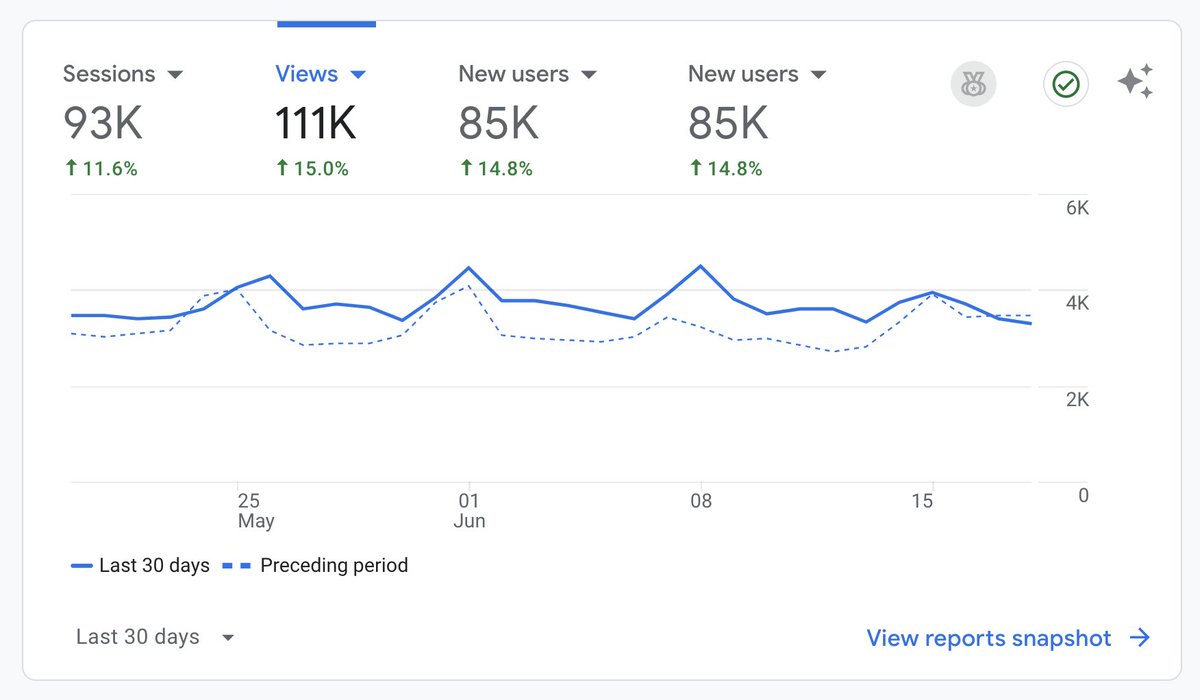Click the 11.6% sessions change indicator
Image resolution: width=1200 pixels, height=700 pixels.
coord(101,169)
